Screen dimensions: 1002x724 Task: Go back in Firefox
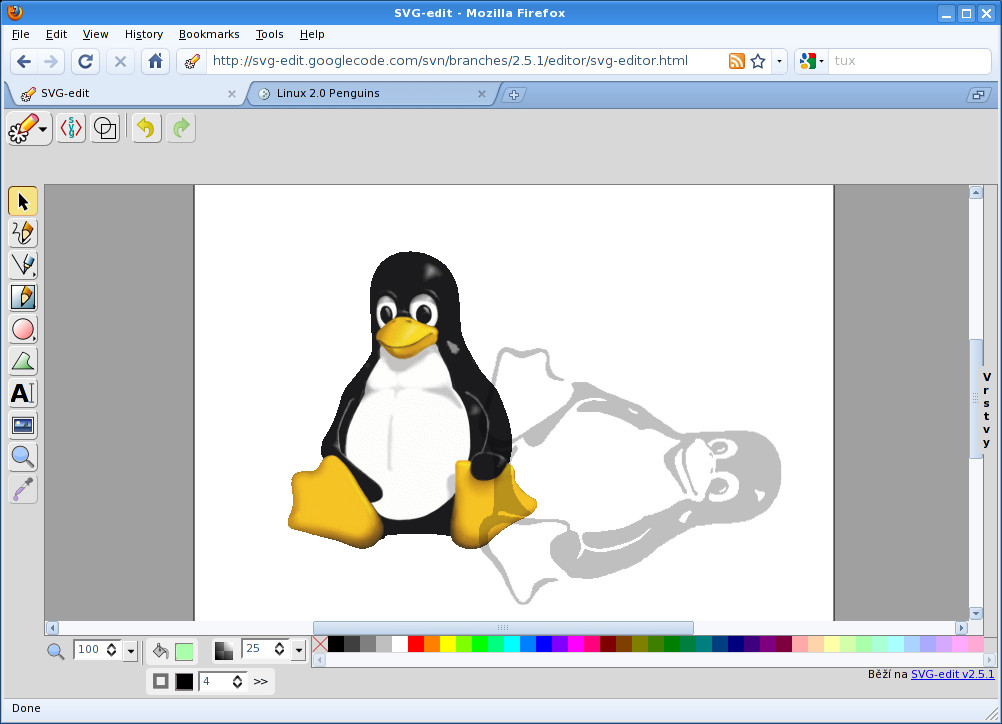click(x=24, y=61)
